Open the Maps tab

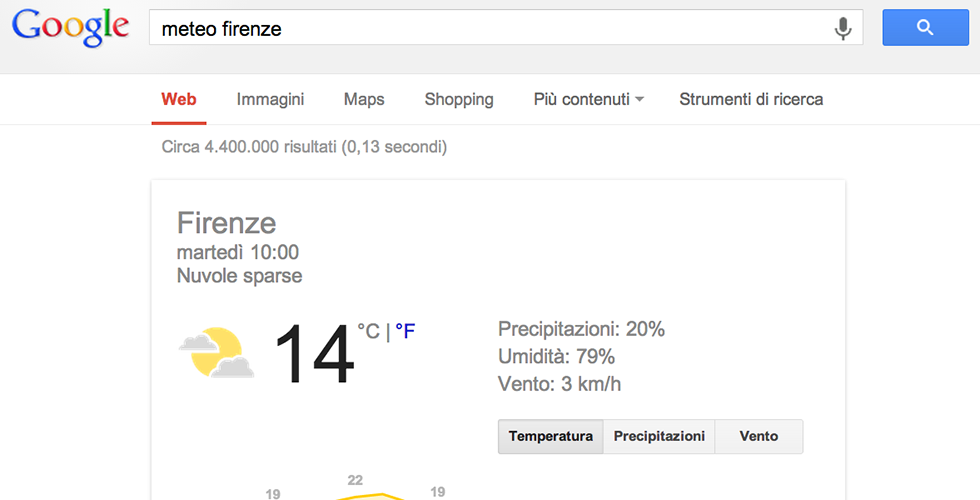point(364,99)
